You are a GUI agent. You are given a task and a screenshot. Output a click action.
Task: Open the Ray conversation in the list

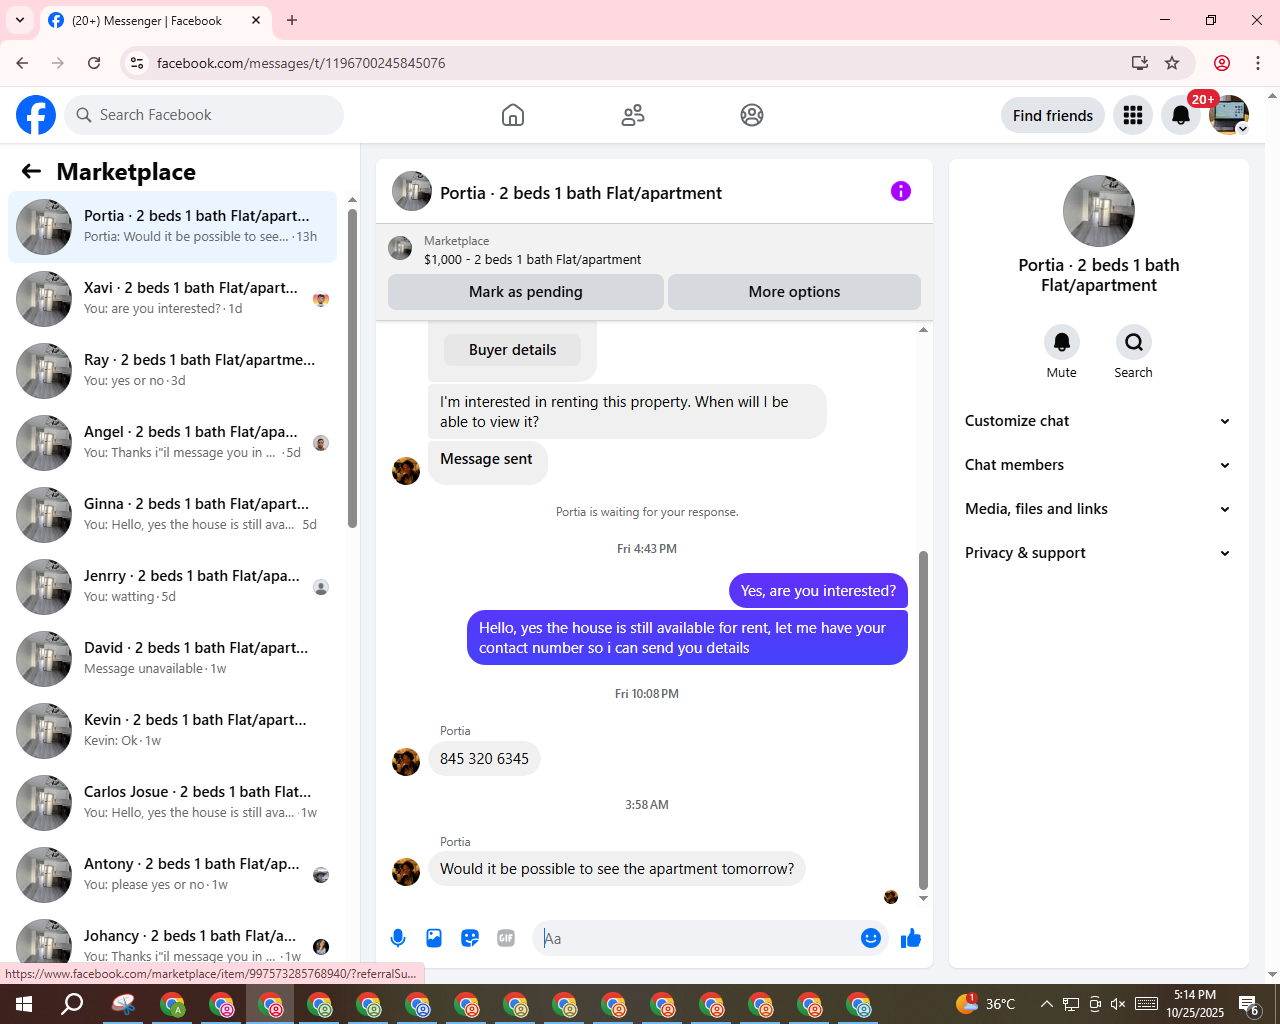172,371
